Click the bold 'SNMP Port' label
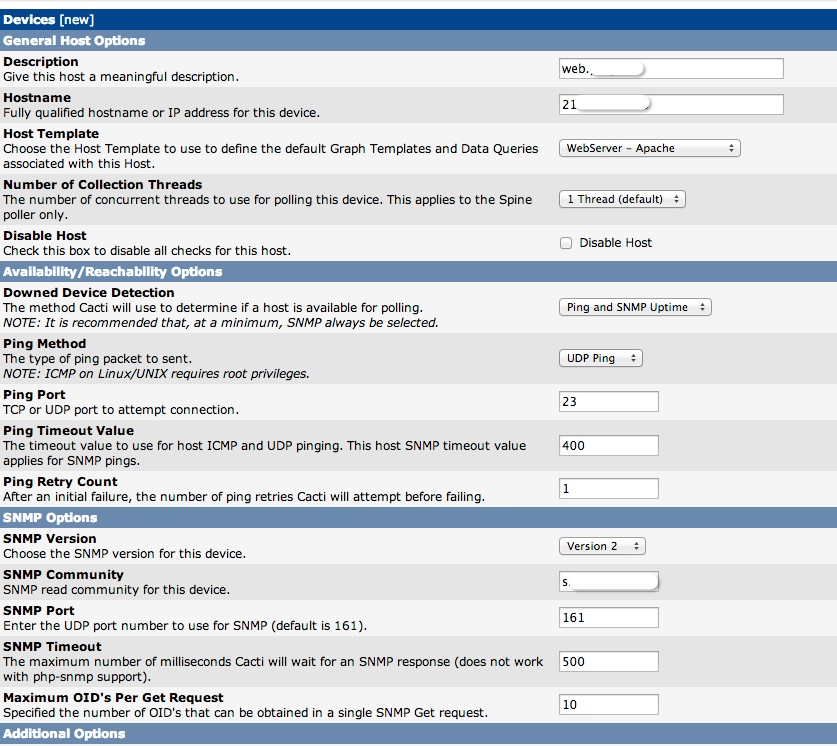The width and height of the screenshot is (837, 746). [x=39, y=611]
